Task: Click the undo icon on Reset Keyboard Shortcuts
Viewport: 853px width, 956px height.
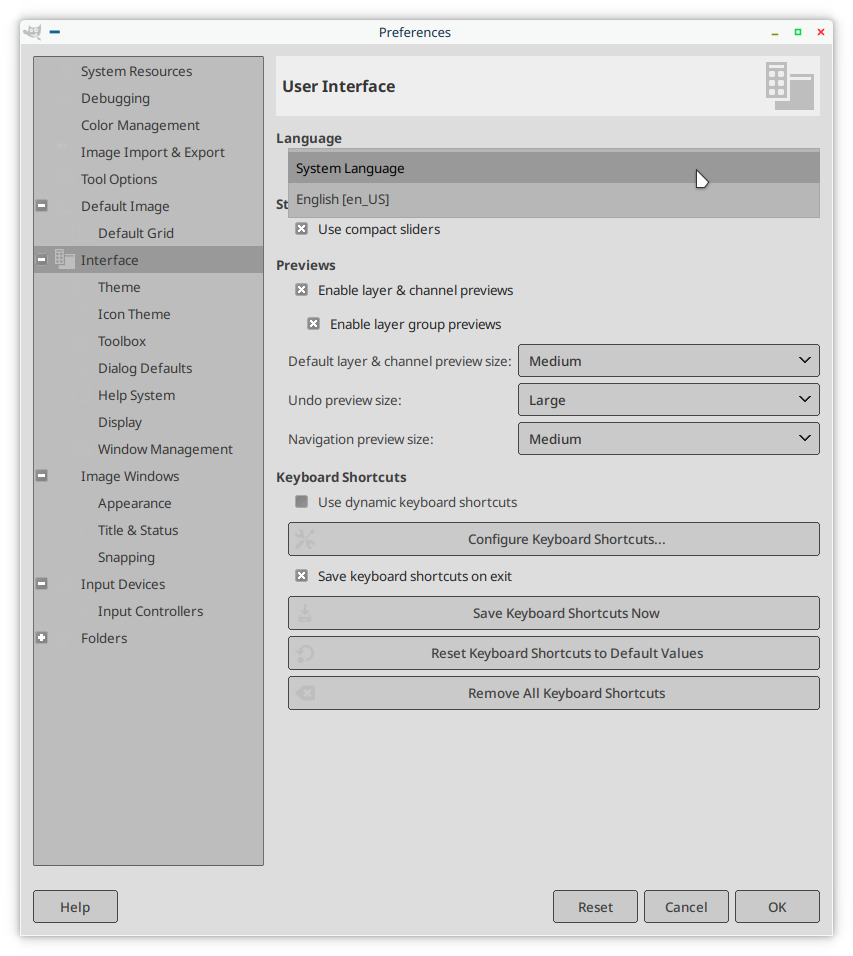Action: (x=305, y=653)
